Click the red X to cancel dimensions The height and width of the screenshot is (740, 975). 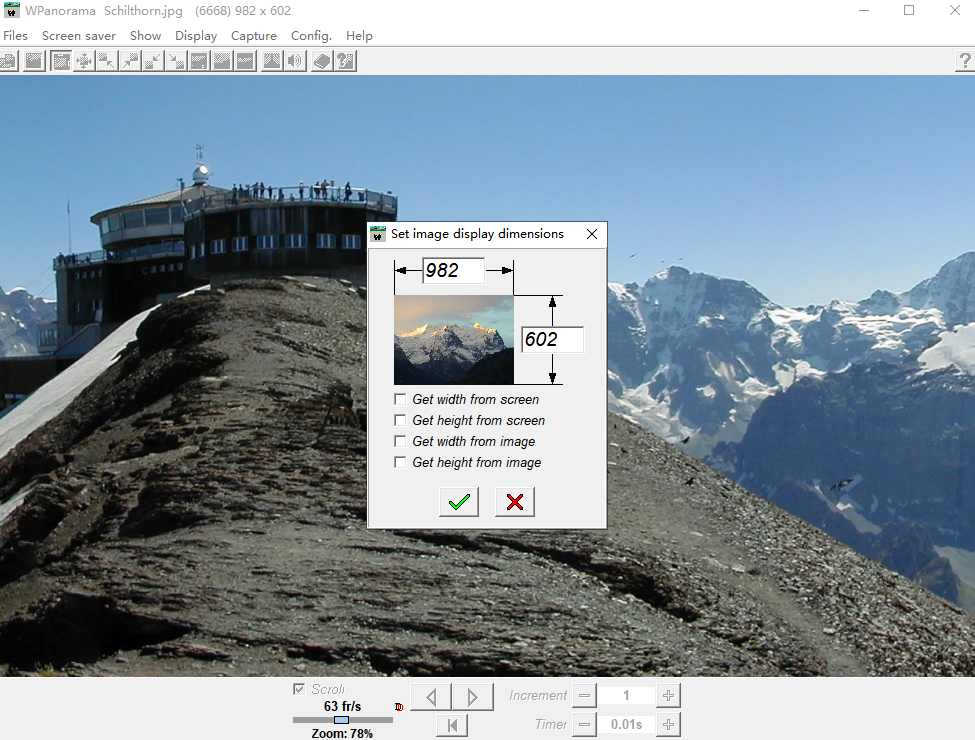pos(515,502)
